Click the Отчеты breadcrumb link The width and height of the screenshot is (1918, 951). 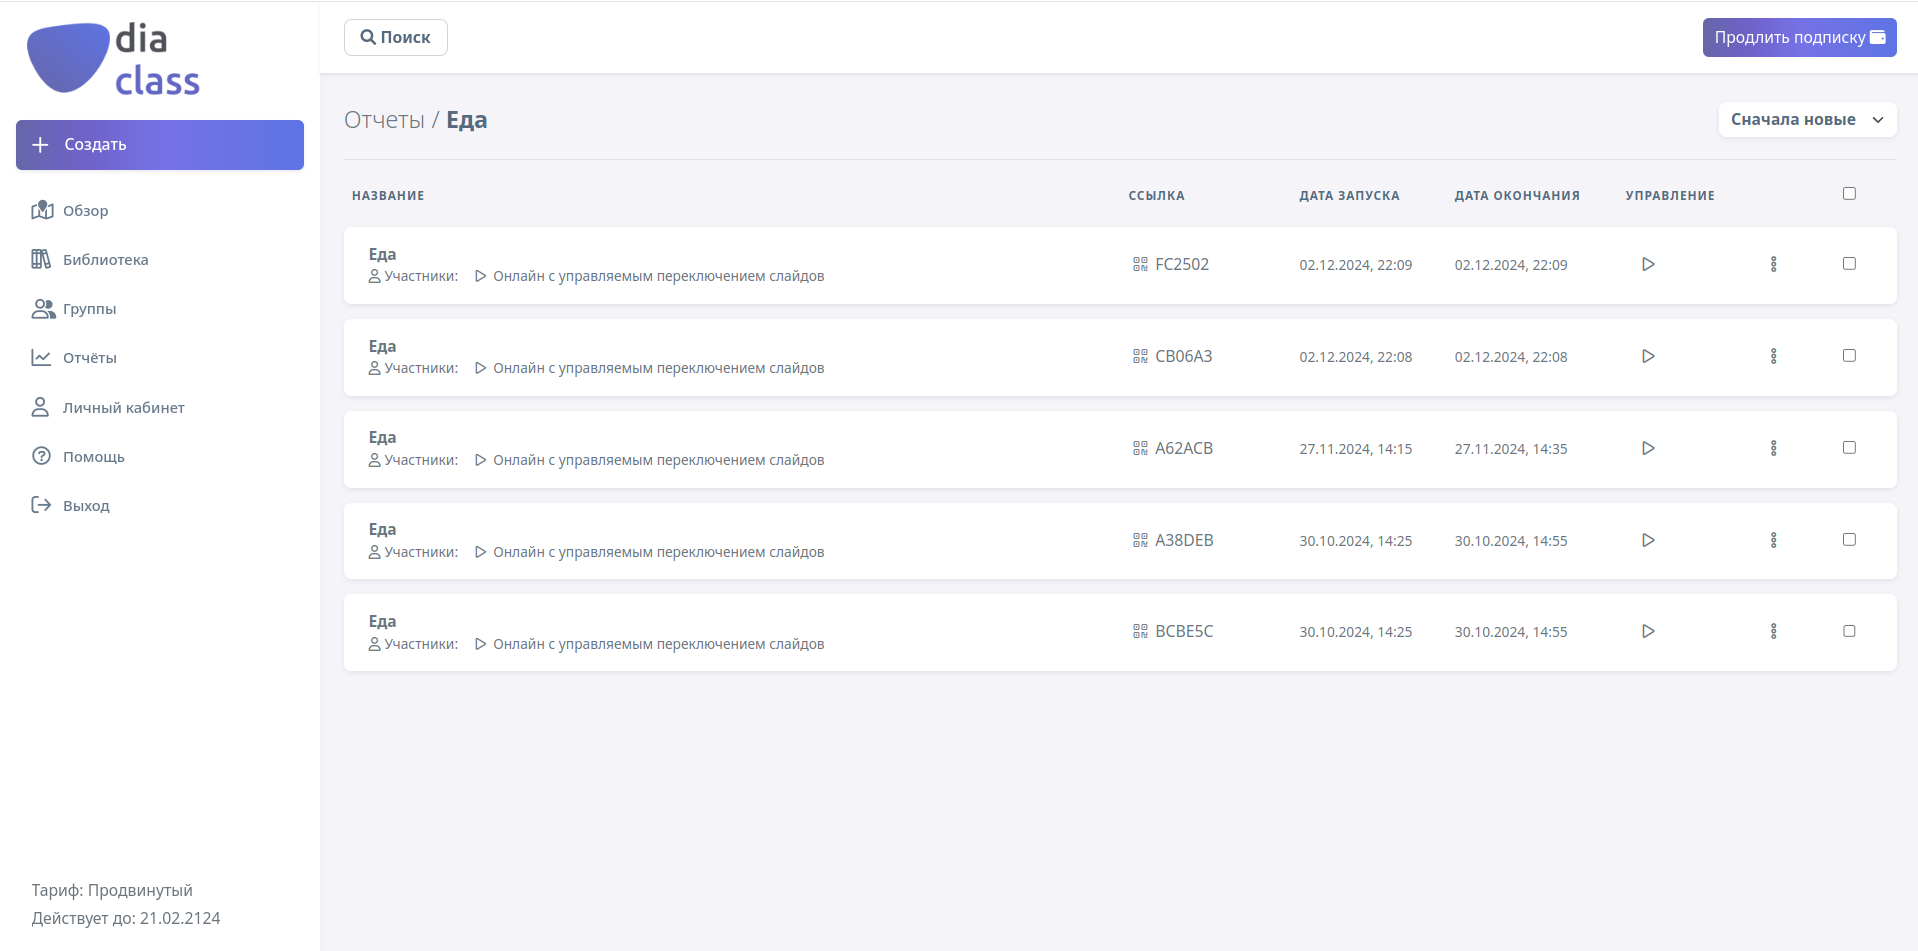(384, 120)
